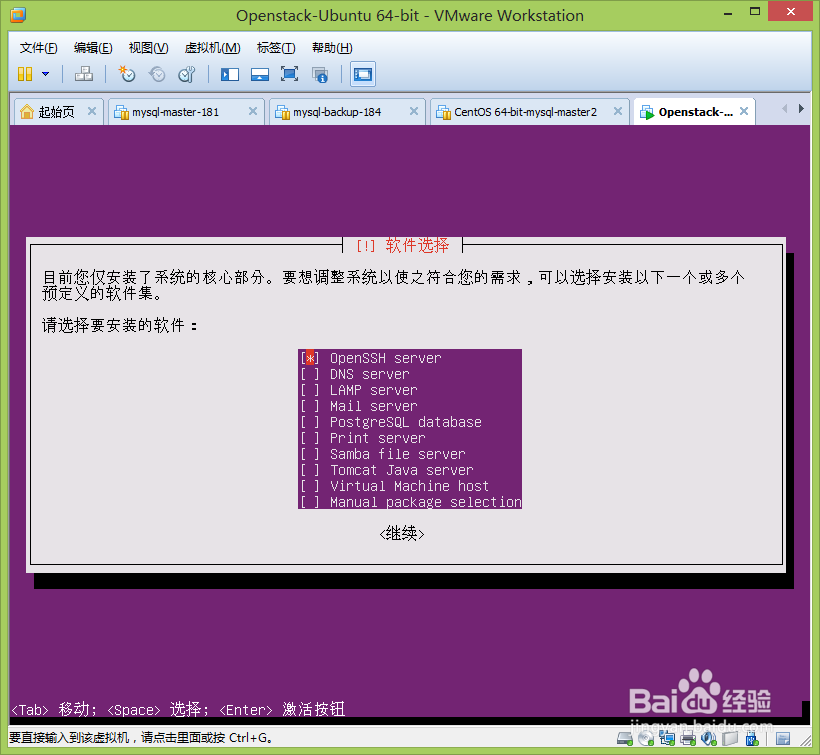
Task: Open the Snapshot Manager
Action: click(x=188, y=74)
